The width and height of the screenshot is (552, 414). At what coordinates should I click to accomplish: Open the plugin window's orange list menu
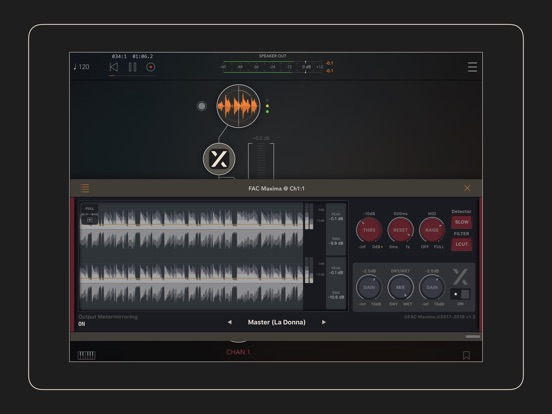[x=84, y=188]
